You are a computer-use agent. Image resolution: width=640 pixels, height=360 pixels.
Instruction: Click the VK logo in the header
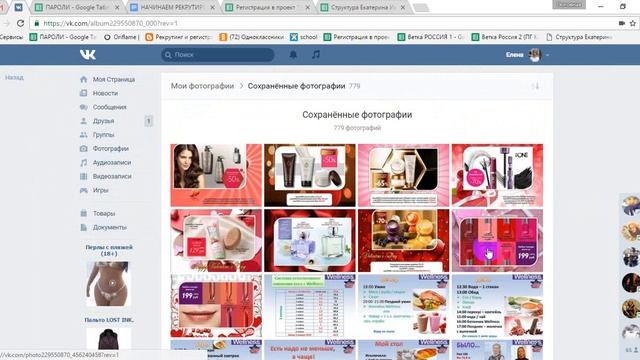[x=88, y=54]
